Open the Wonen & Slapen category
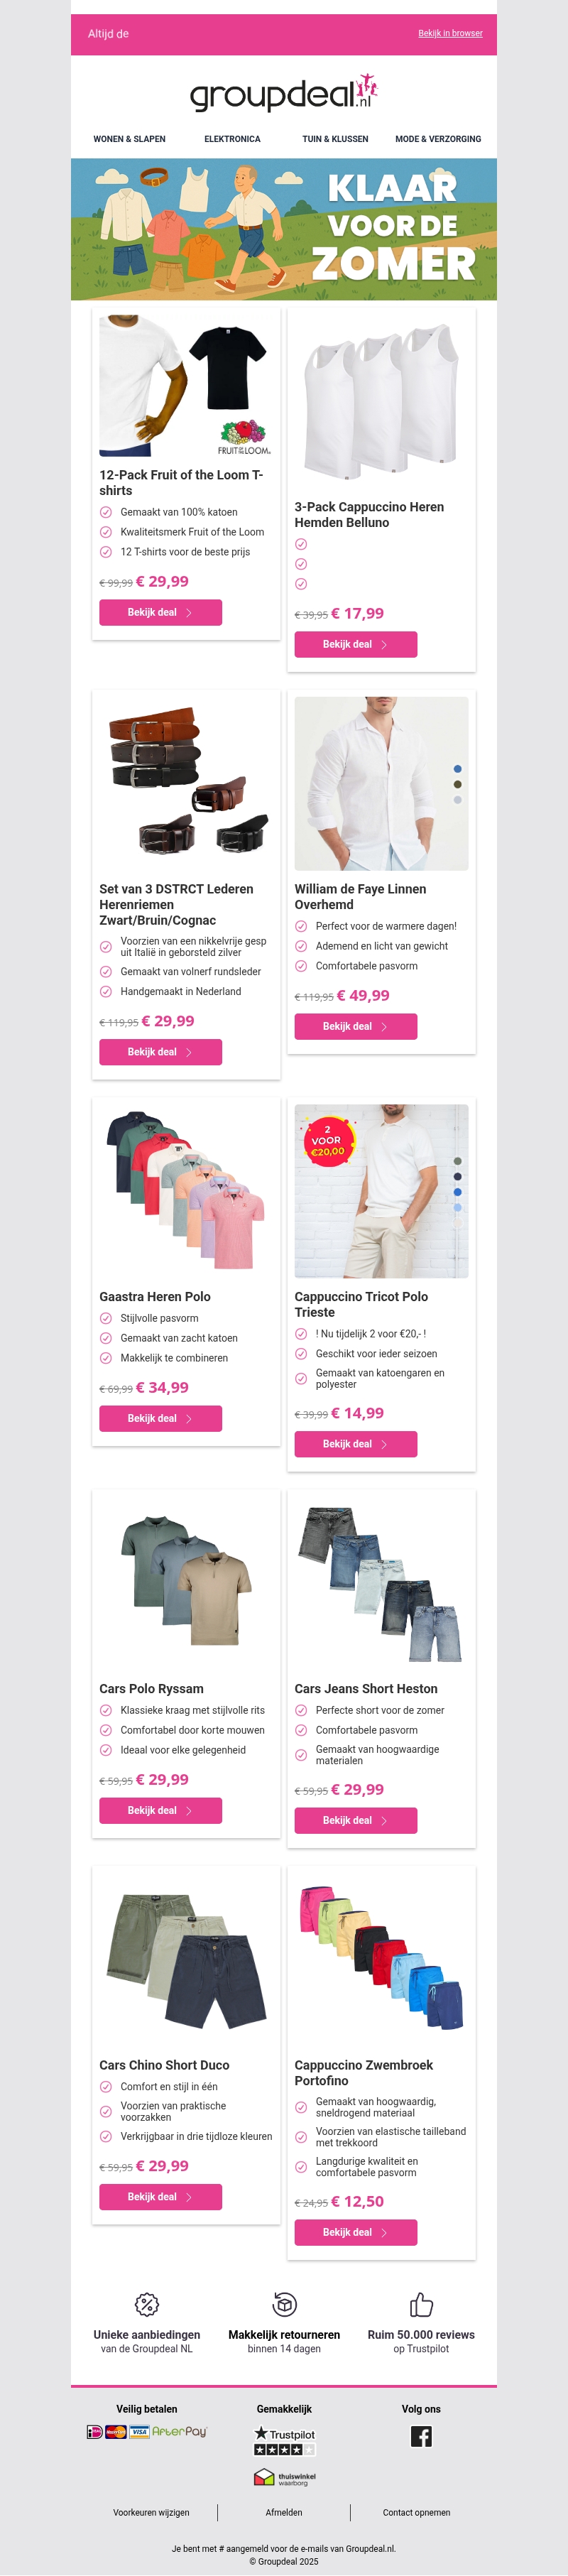This screenshot has width=568, height=2576. tap(130, 139)
